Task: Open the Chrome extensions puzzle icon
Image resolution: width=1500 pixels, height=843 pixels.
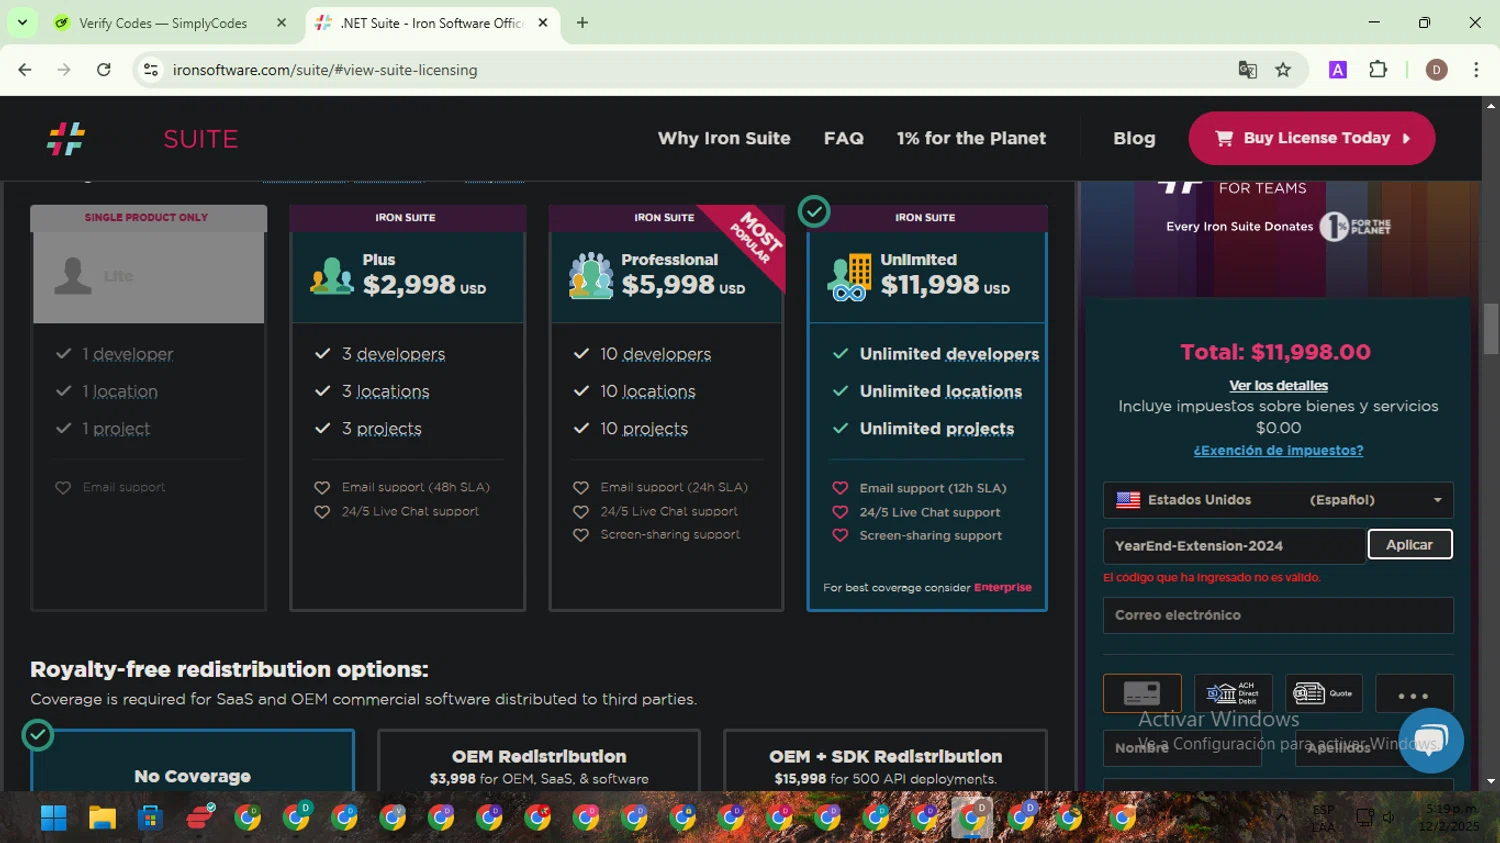Action: click(1378, 70)
